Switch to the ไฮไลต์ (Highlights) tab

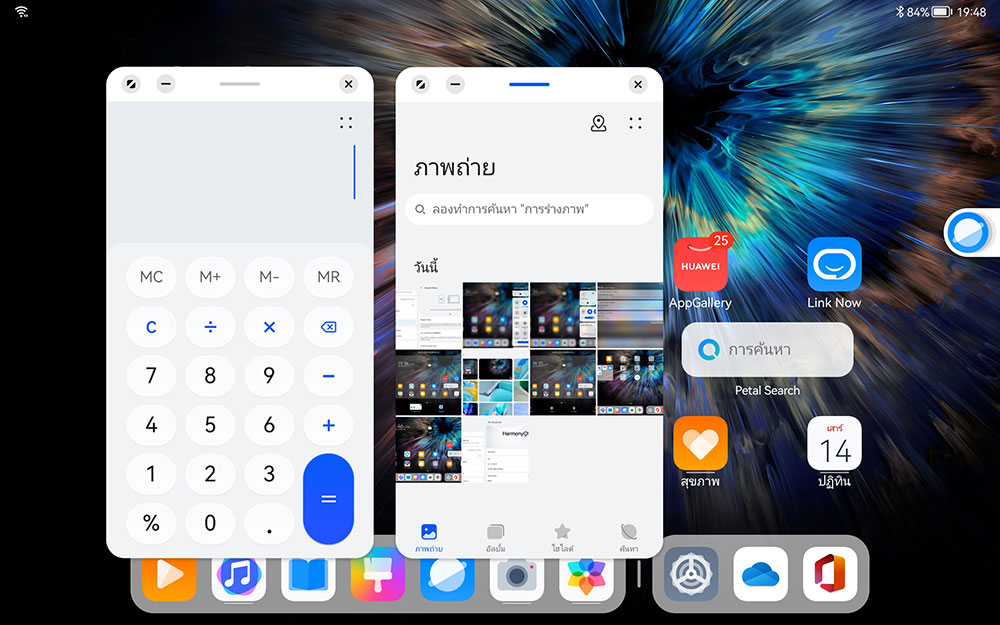(562, 537)
